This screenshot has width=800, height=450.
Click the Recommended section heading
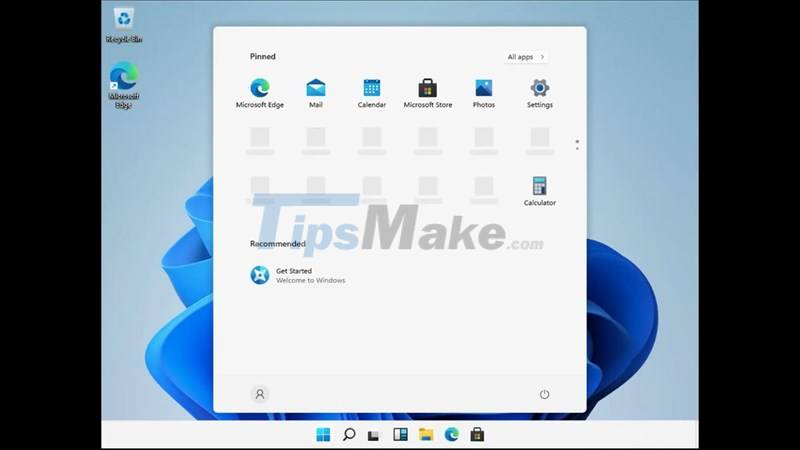[278, 244]
